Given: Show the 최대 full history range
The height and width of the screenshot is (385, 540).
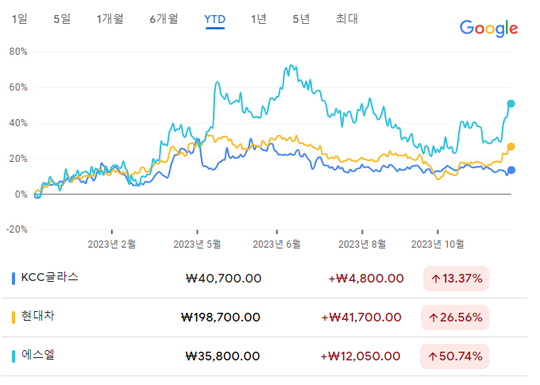Looking at the screenshot, I should tap(347, 19).
